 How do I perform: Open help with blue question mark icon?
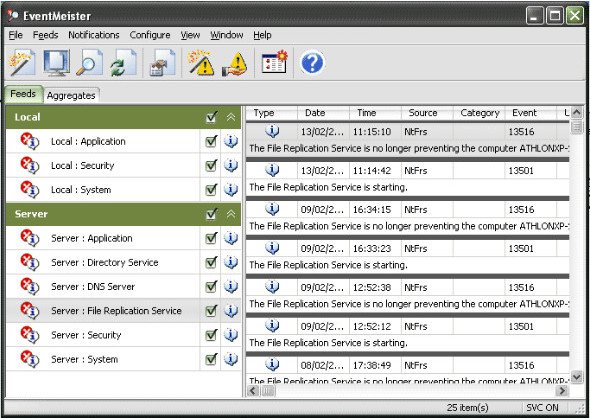[312, 63]
